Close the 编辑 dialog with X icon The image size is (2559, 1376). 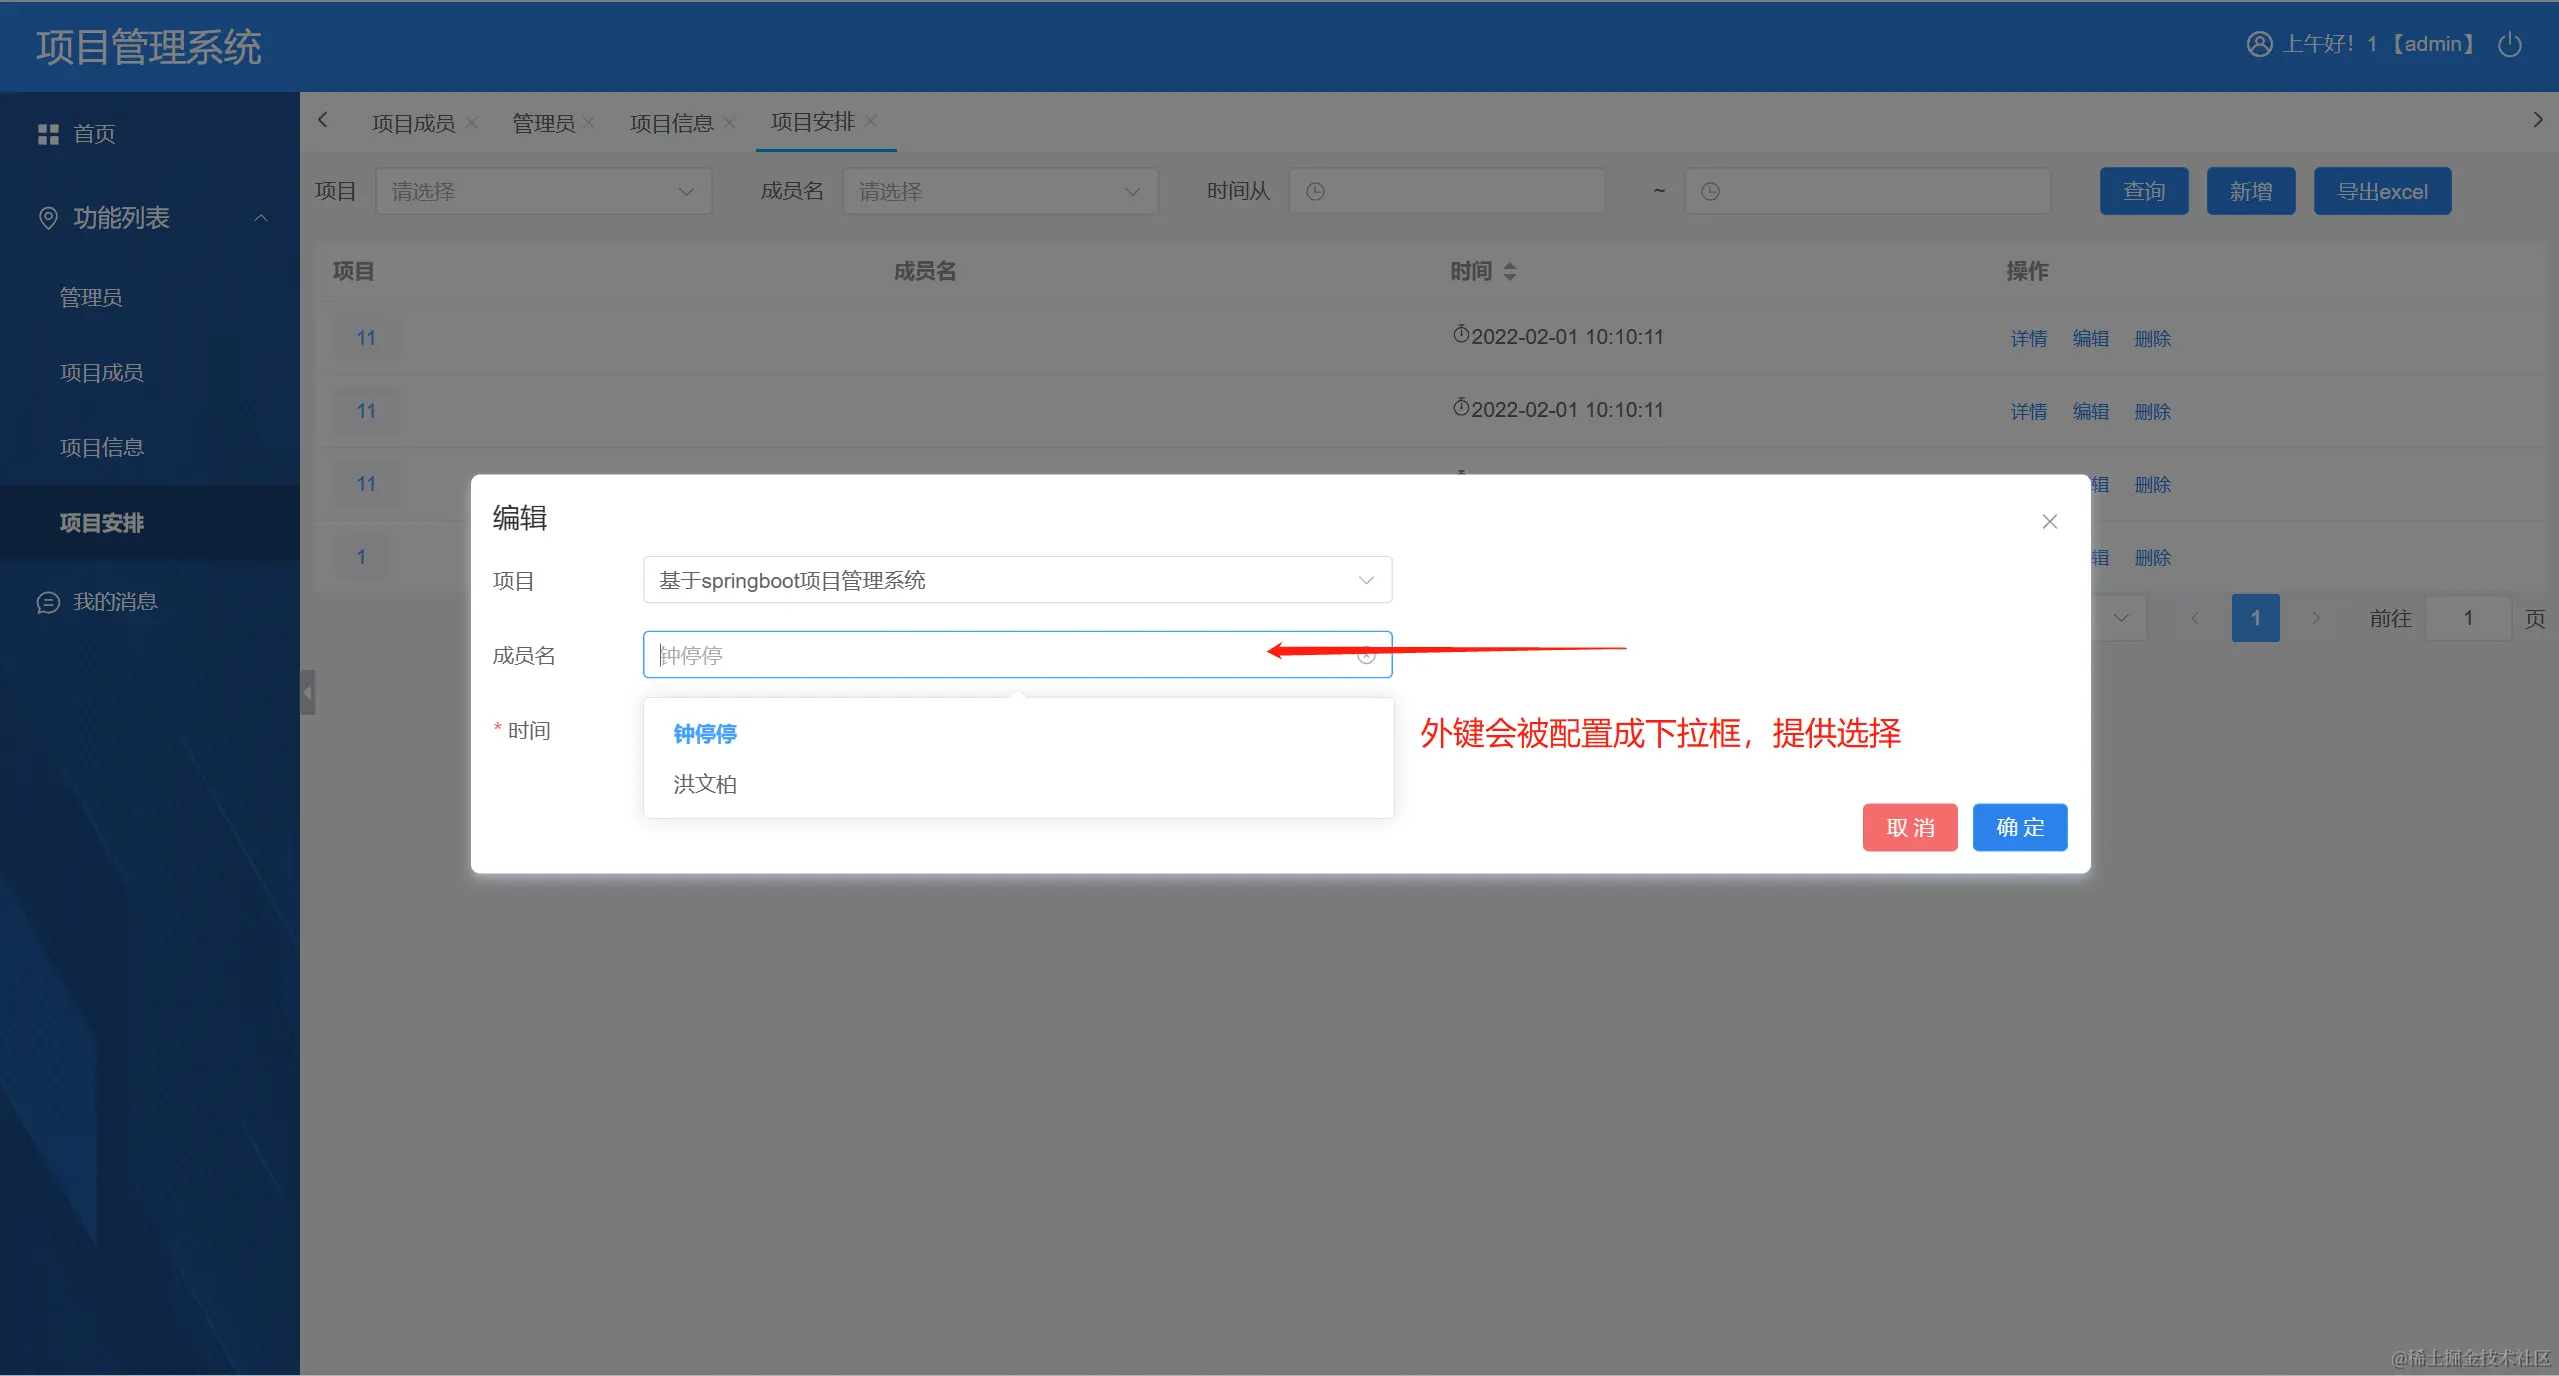[2049, 522]
